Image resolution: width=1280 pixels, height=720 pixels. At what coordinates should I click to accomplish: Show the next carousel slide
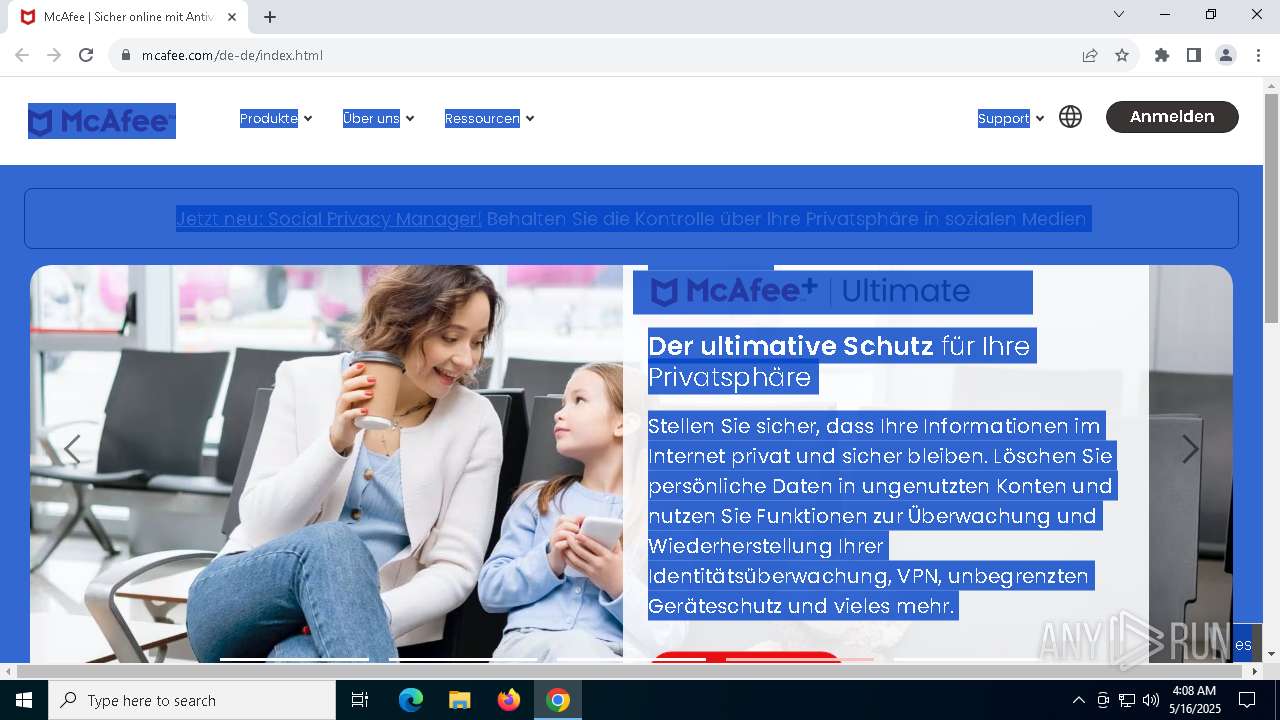click(1190, 450)
